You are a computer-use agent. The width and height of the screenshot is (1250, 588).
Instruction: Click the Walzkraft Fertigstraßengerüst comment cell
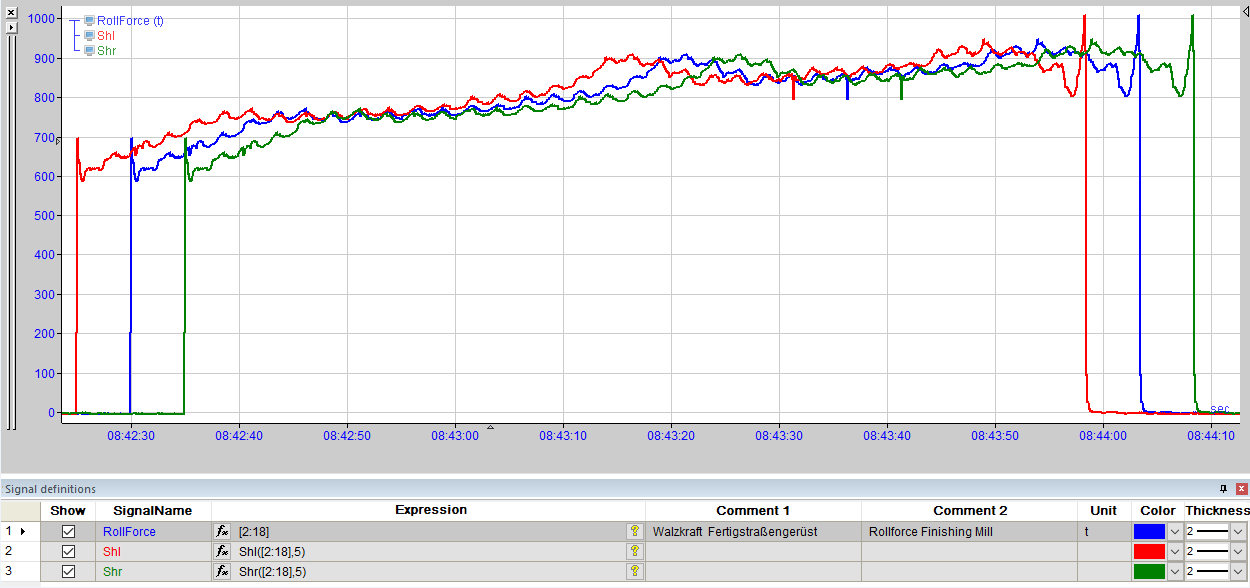pos(753,532)
